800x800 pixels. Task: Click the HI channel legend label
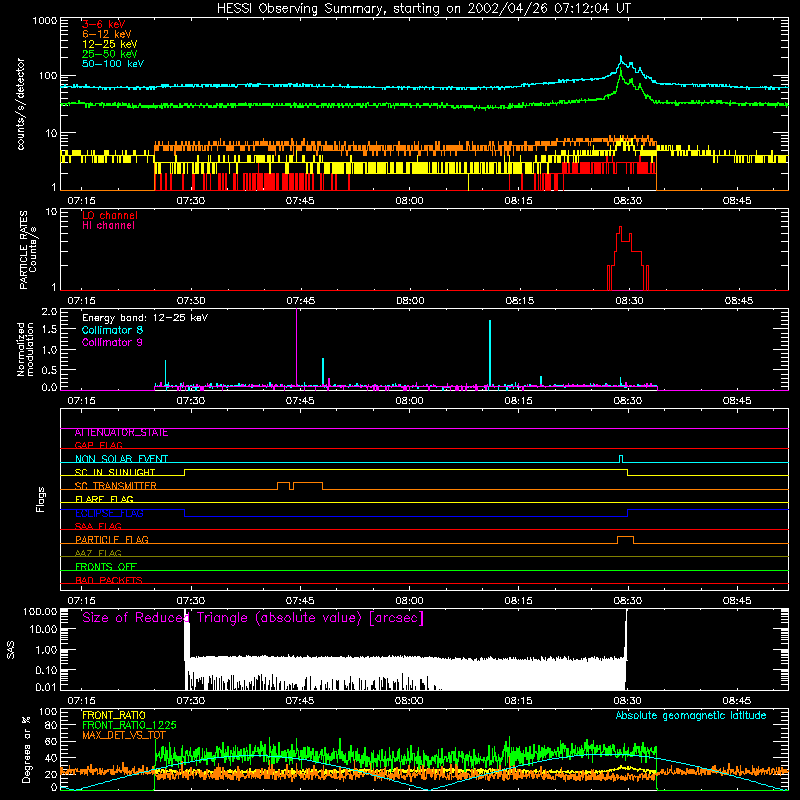[108, 226]
